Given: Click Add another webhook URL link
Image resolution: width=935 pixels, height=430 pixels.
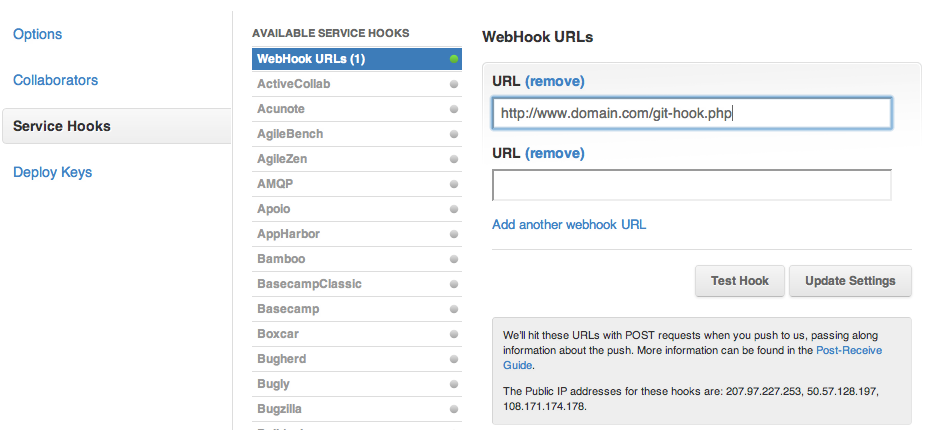Looking at the screenshot, I should [569, 225].
